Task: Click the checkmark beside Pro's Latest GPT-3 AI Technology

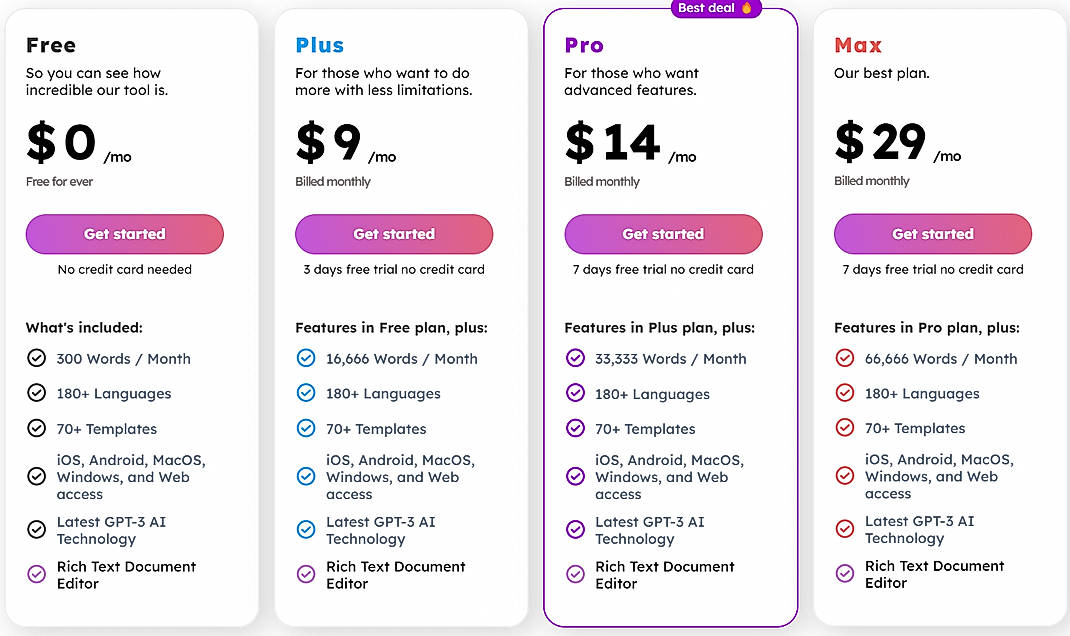Action: 575,529
